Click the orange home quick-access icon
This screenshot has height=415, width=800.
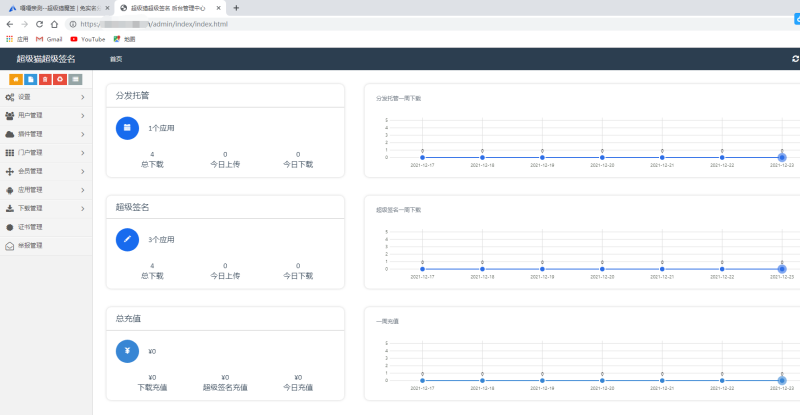[x=16, y=79]
